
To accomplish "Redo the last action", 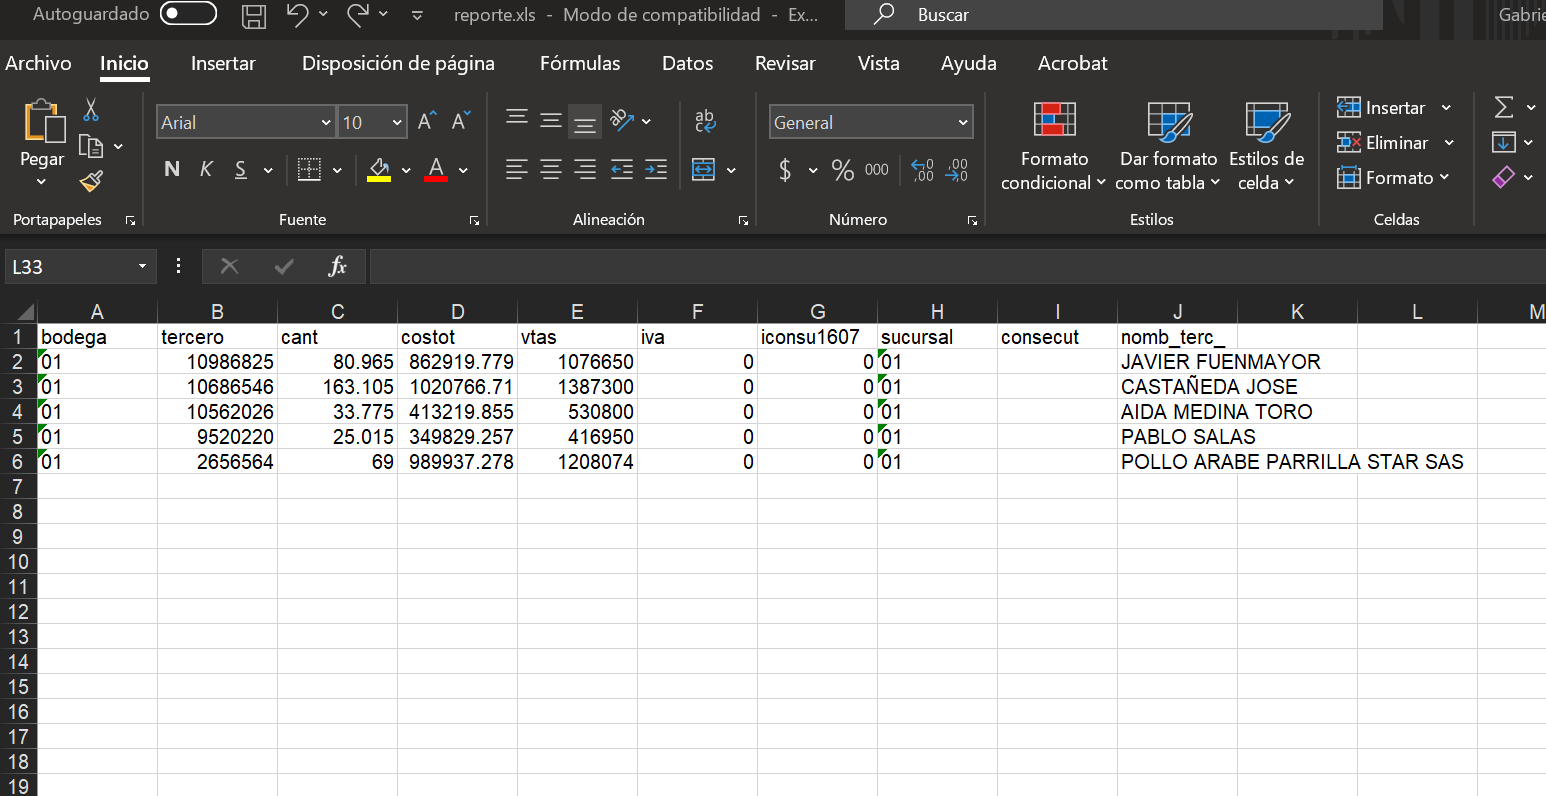I will point(358,14).
